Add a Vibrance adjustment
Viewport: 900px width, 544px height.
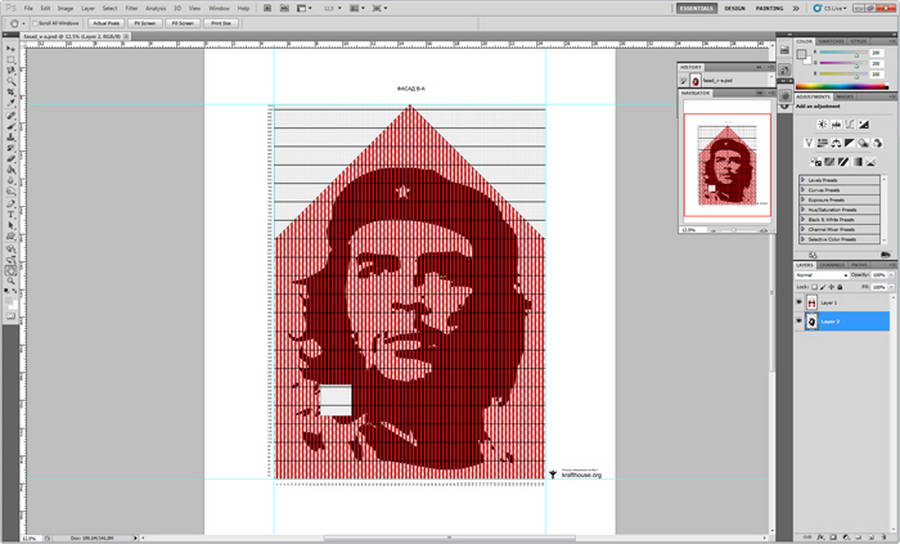click(x=809, y=143)
